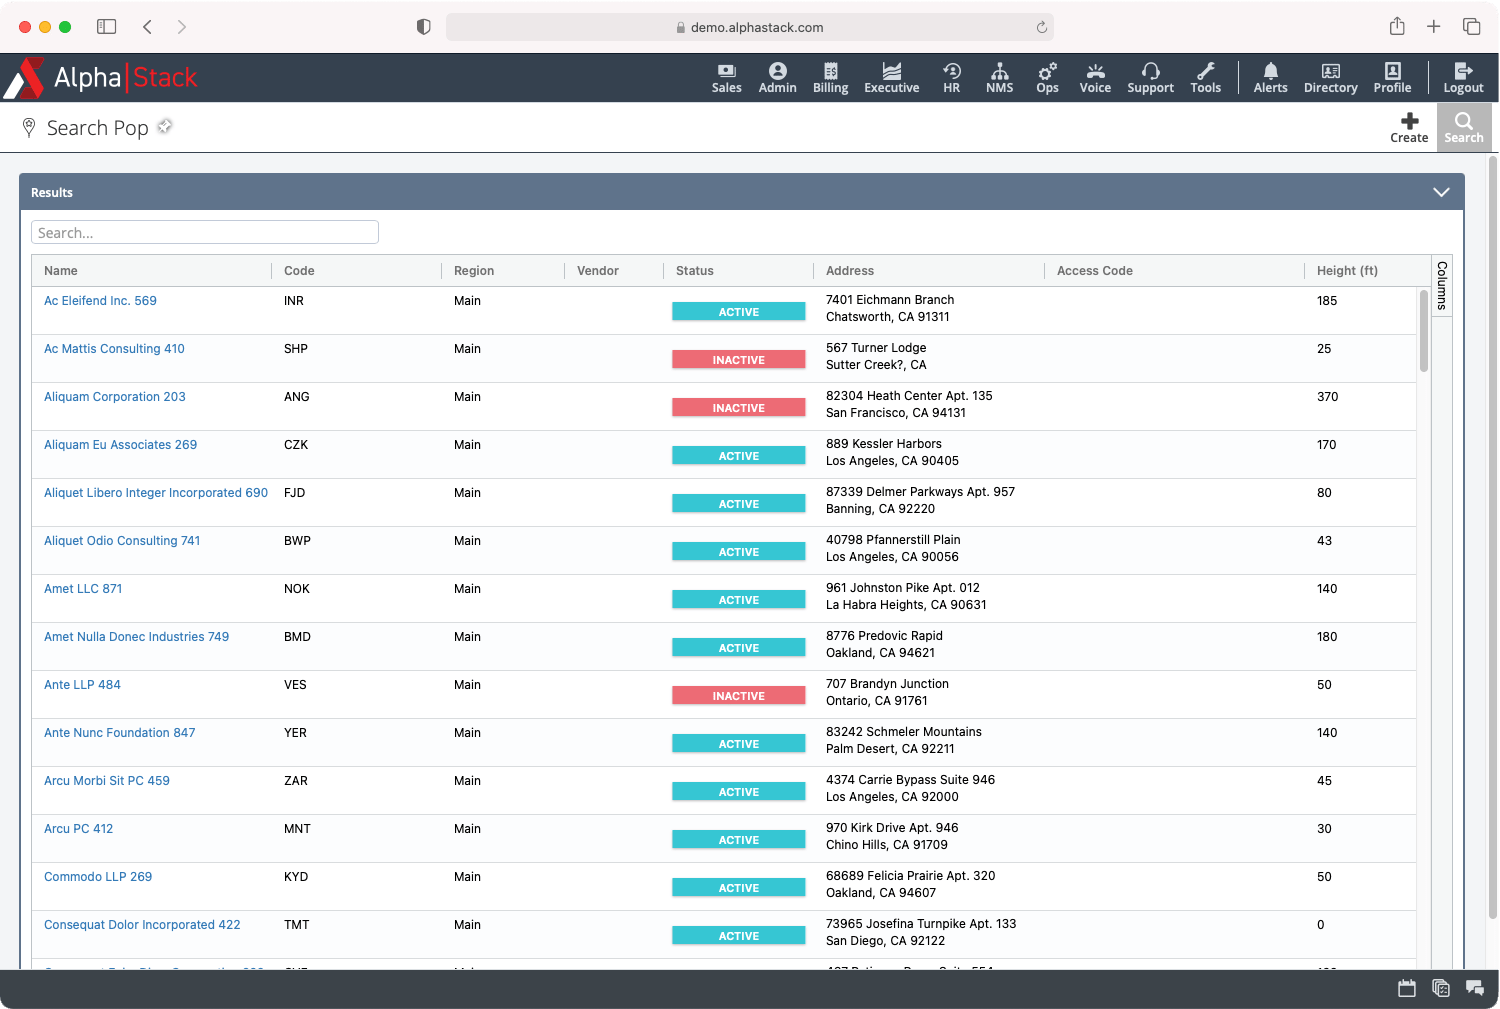Screen dimensions: 1500x1009
Task: Open the windows stack icon in bottom bar
Action: click(x=1441, y=988)
